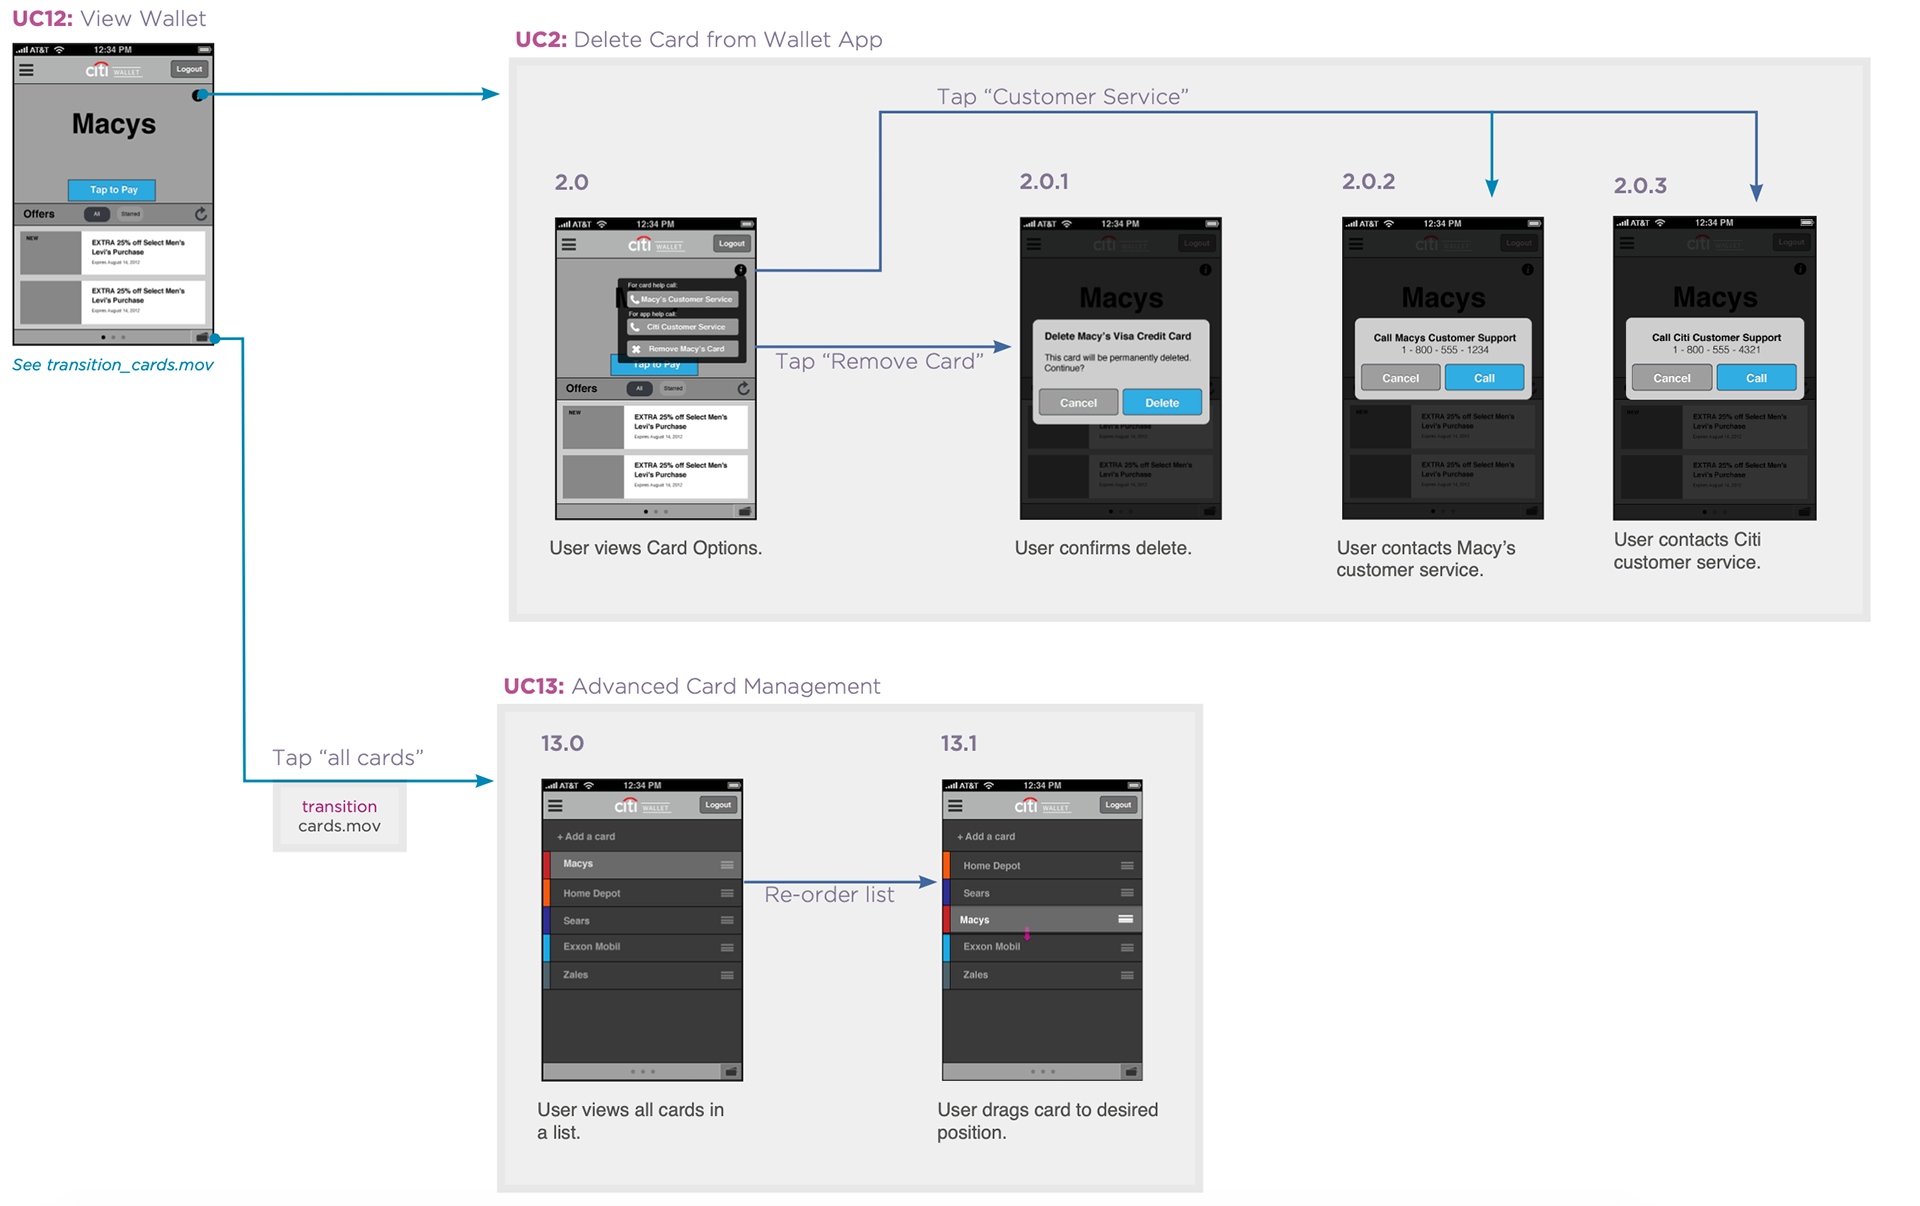Cancel Call Citi Customer Support dialog

(x=1672, y=378)
